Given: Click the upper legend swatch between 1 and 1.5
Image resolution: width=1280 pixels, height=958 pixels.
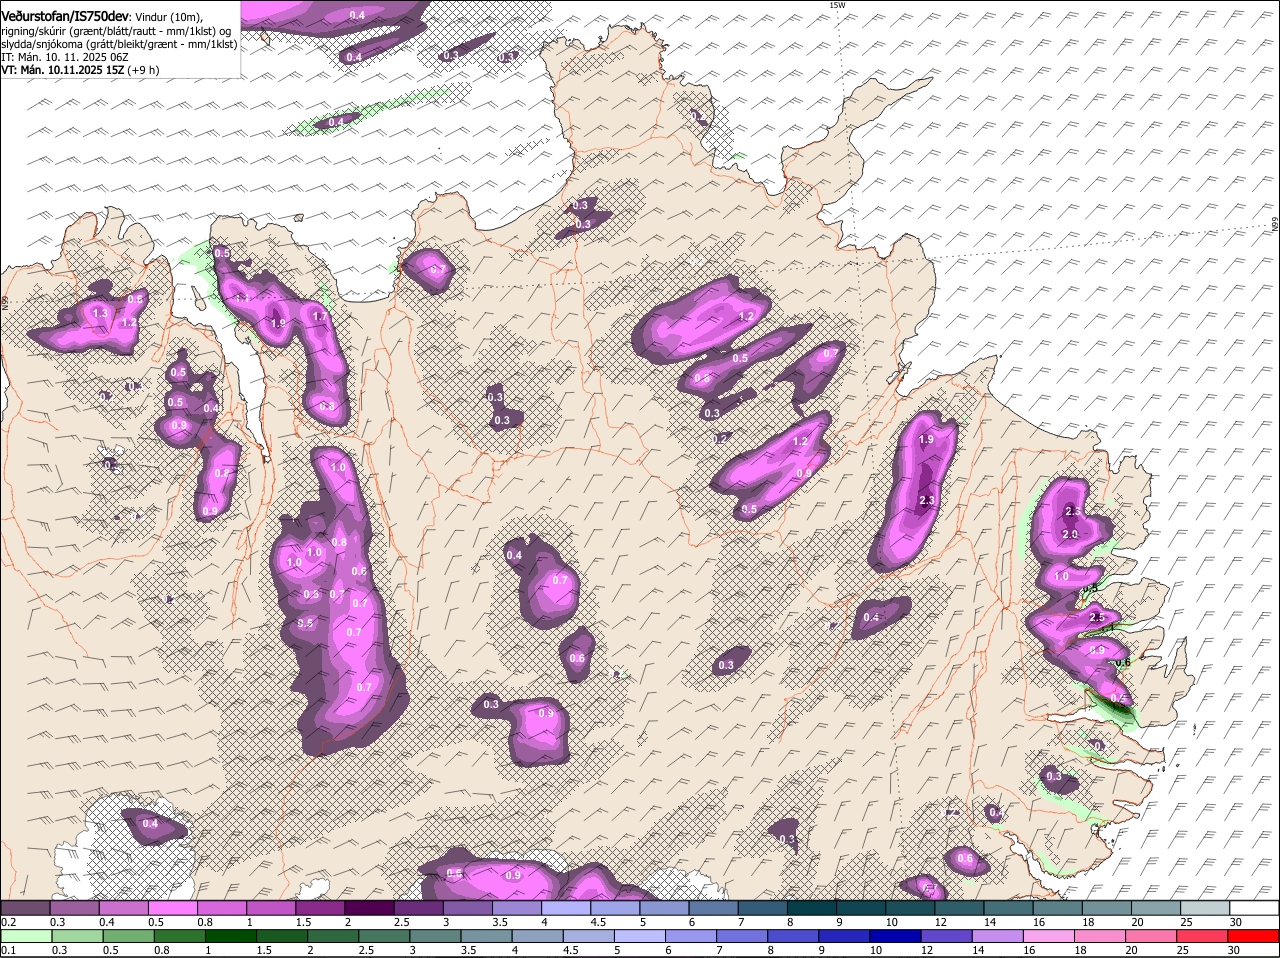Looking at the screenshot, I should 270,908.
